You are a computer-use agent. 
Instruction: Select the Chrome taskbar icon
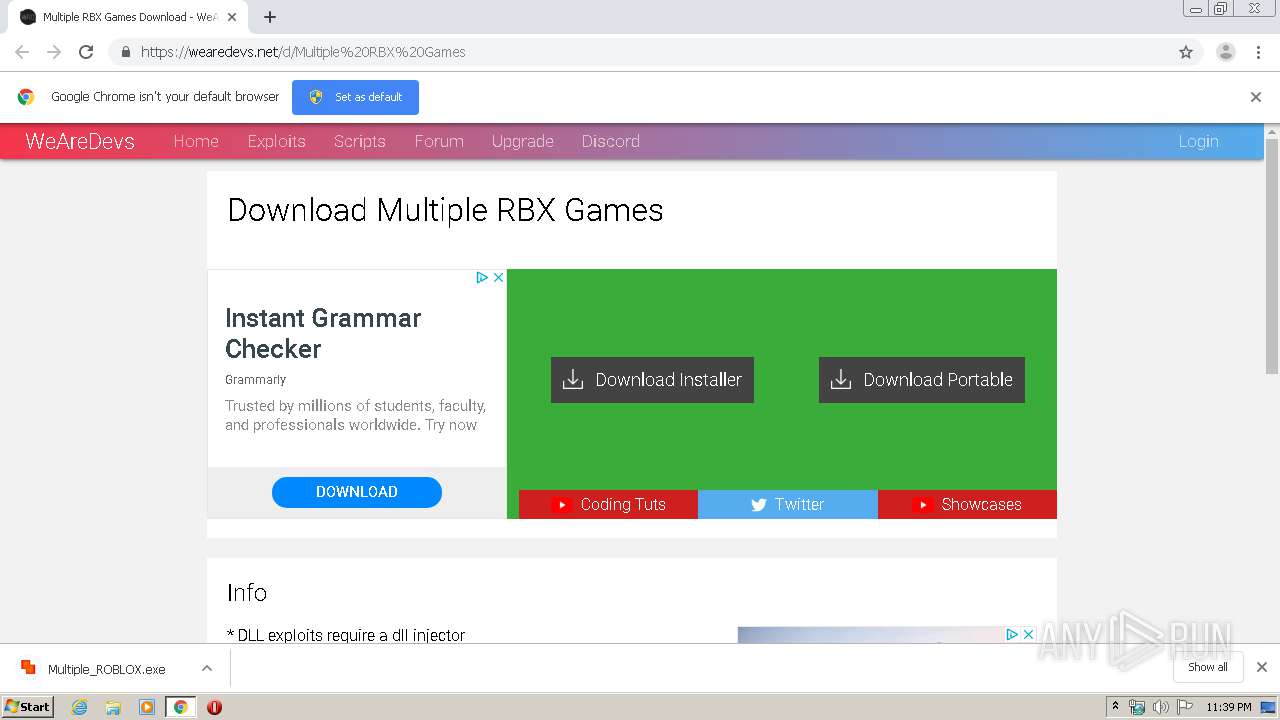[x=181, y=707]
